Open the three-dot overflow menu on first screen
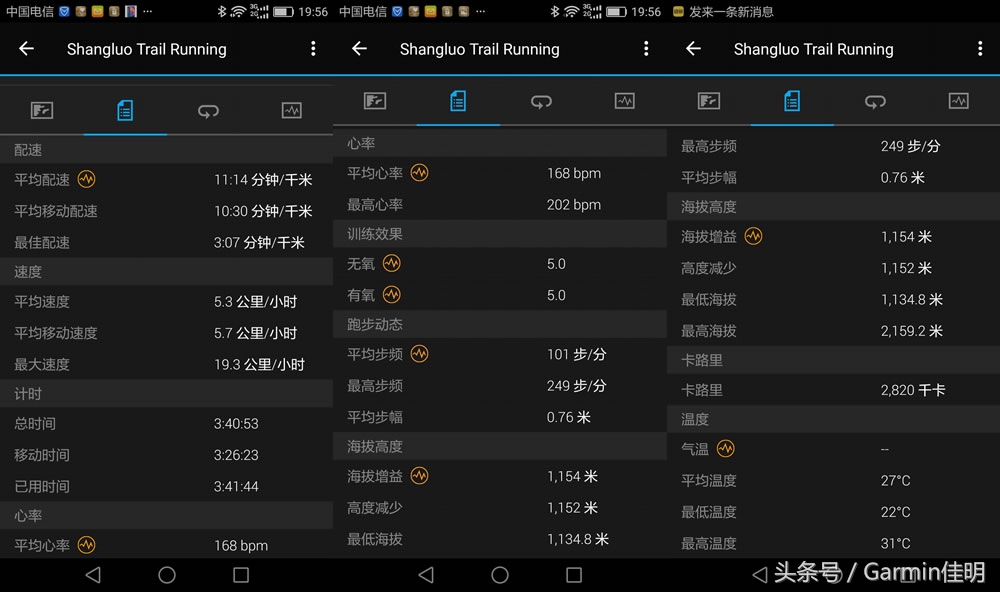Image resolution: width=1000 pixels, height=592 pixels. 312,48
